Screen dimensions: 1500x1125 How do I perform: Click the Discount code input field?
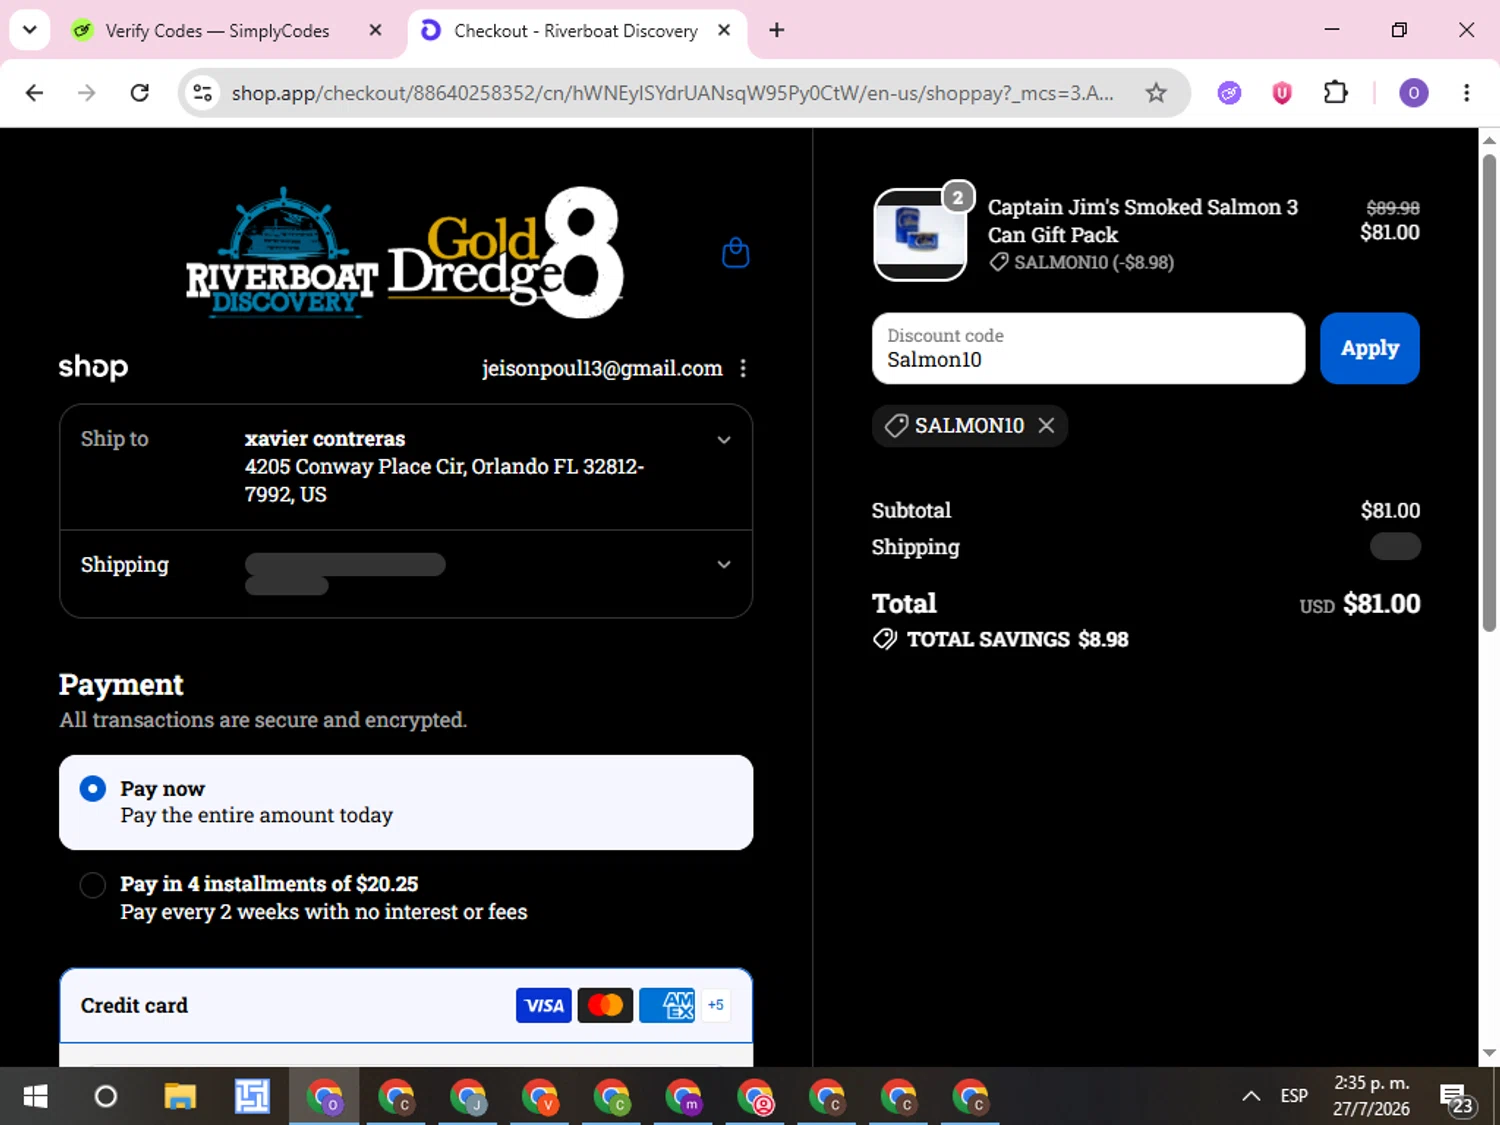pyautogui.click(x=1088, y=348)
